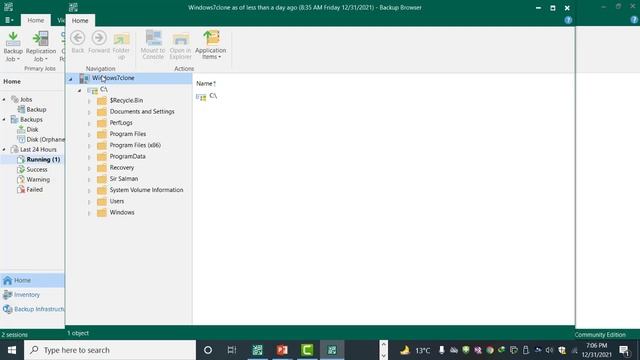This screenshot has height=360, width=640.
Task: Collapse the C:\ drive tree node
Action: [80, 90]
